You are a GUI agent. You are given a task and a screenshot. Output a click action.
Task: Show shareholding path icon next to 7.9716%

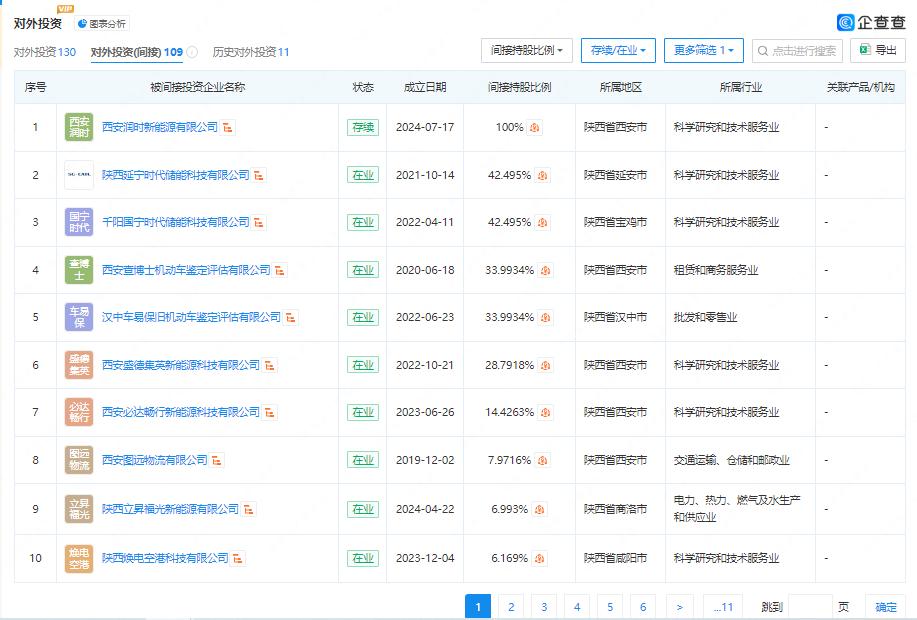[542, 461]
